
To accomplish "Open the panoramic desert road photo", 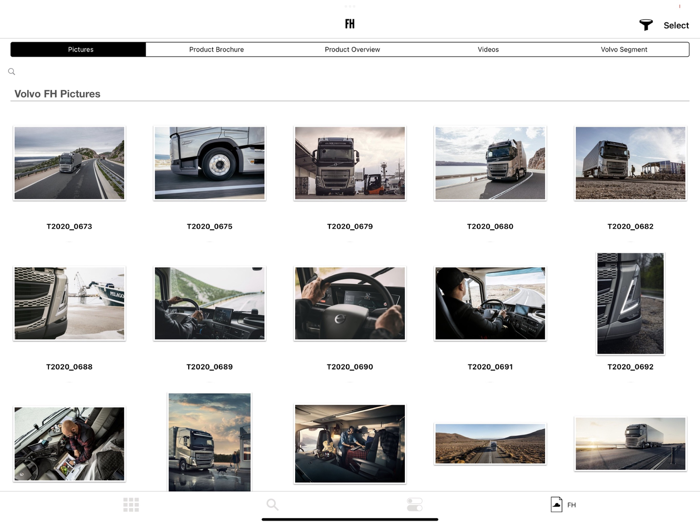I will point(490,444).
